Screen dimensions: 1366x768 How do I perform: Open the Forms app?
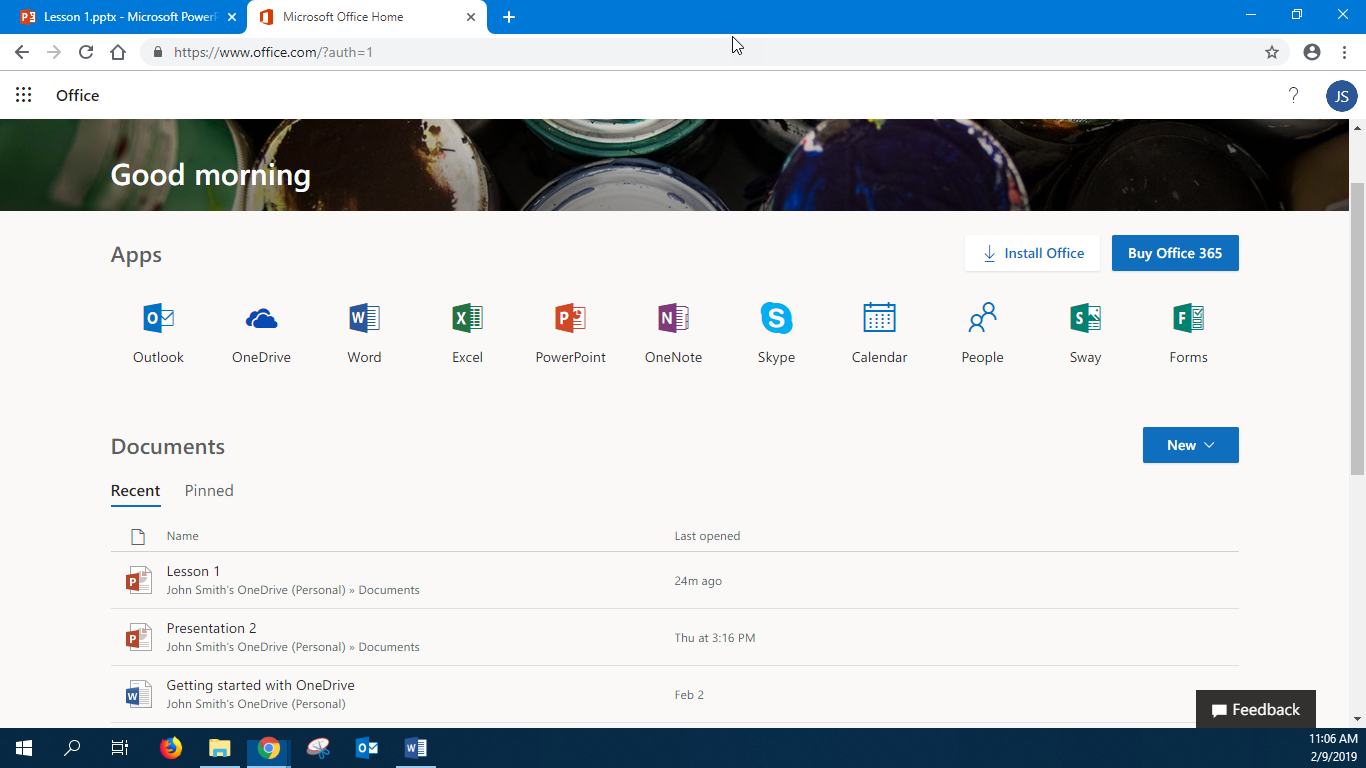coord(1188,334)
